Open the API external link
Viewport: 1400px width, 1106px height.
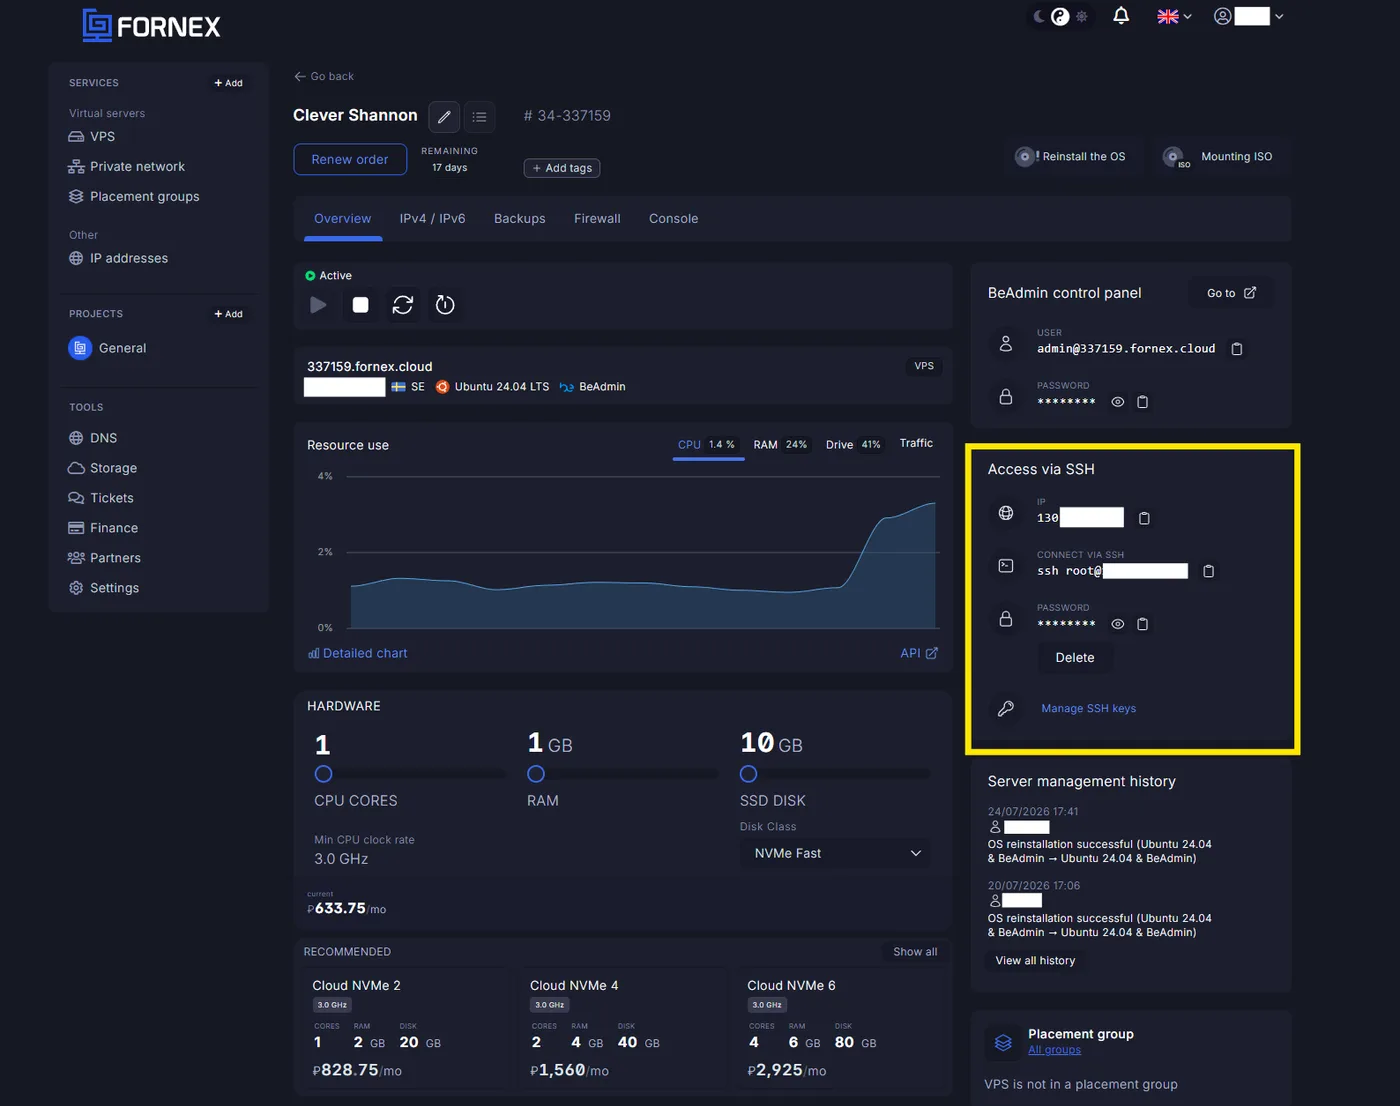[919, 653]
